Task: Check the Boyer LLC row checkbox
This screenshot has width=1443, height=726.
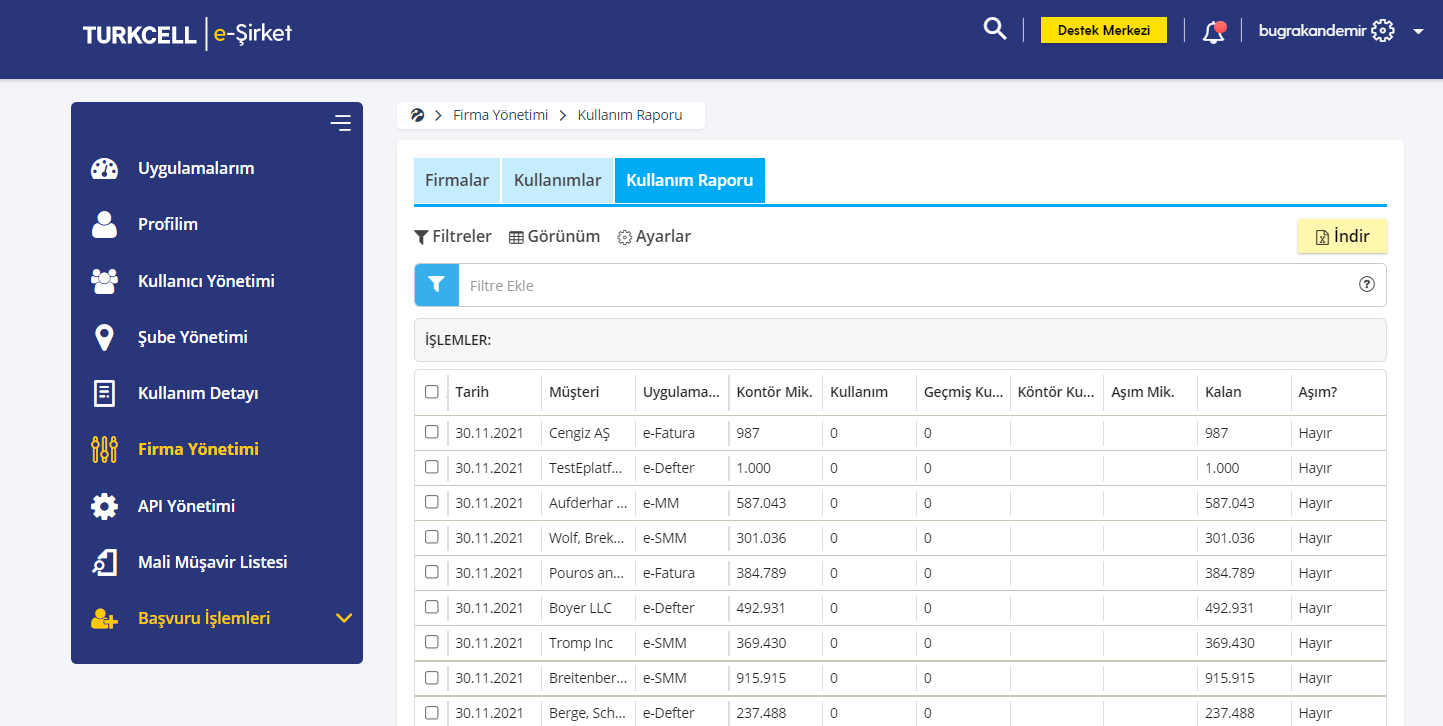Action: (x=432, y=607)
